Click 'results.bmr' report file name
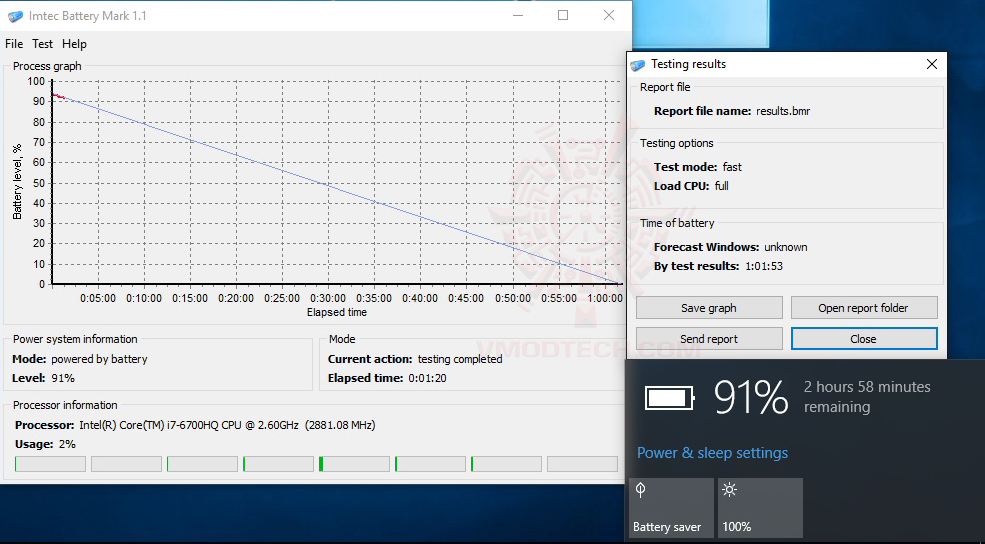This screenshot has width=985, height=544. coord(783,111)
